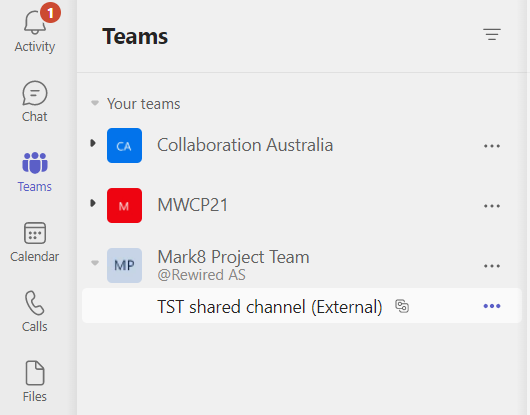
Task: Click the Chat label text
Action: click(x=34, y=117)
